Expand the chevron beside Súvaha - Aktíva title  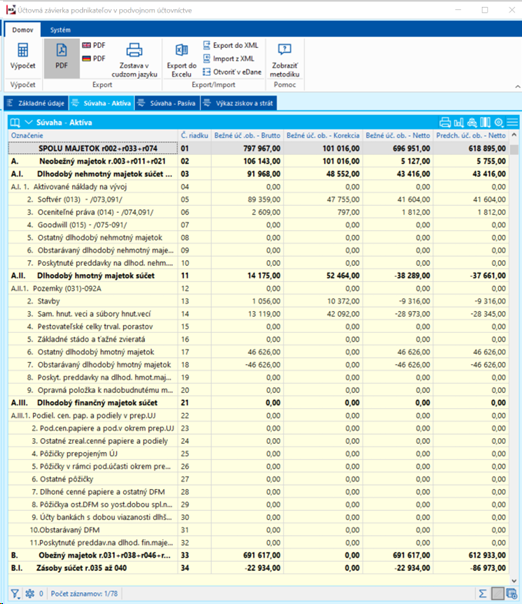29,122
